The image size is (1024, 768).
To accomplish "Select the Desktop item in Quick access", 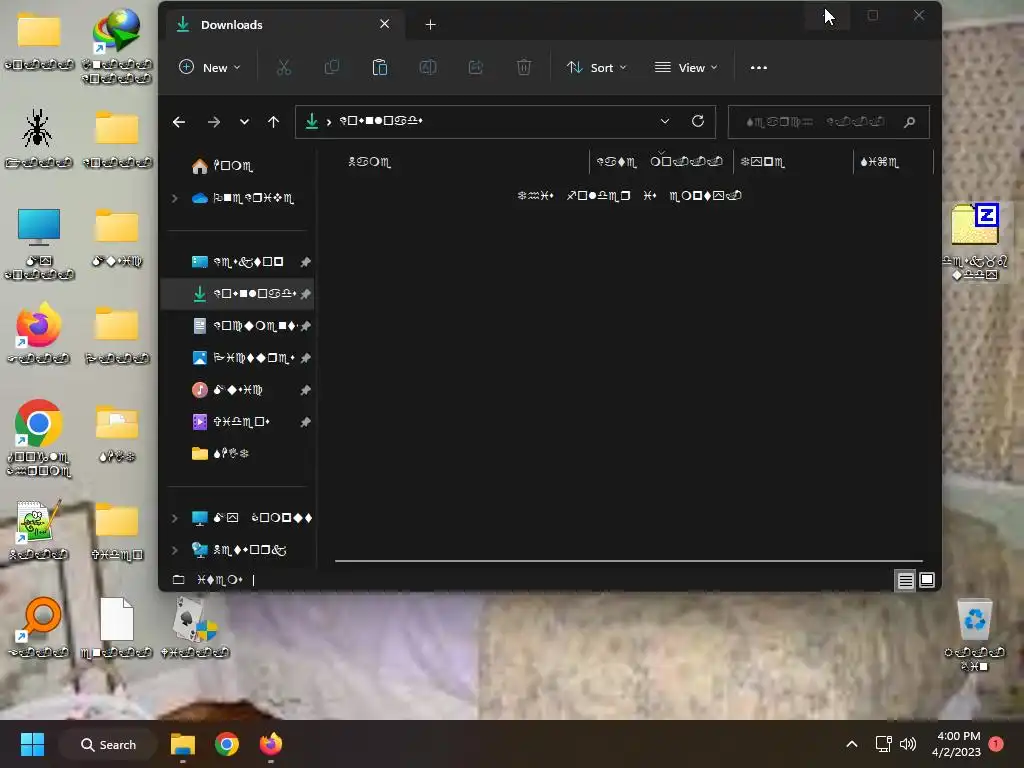I will click(x=238, y=262).
